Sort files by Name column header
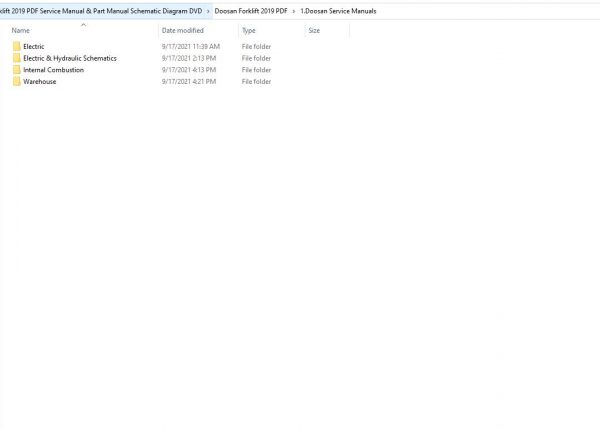This screenshot has width=600, height=430. tap(21, 30)
